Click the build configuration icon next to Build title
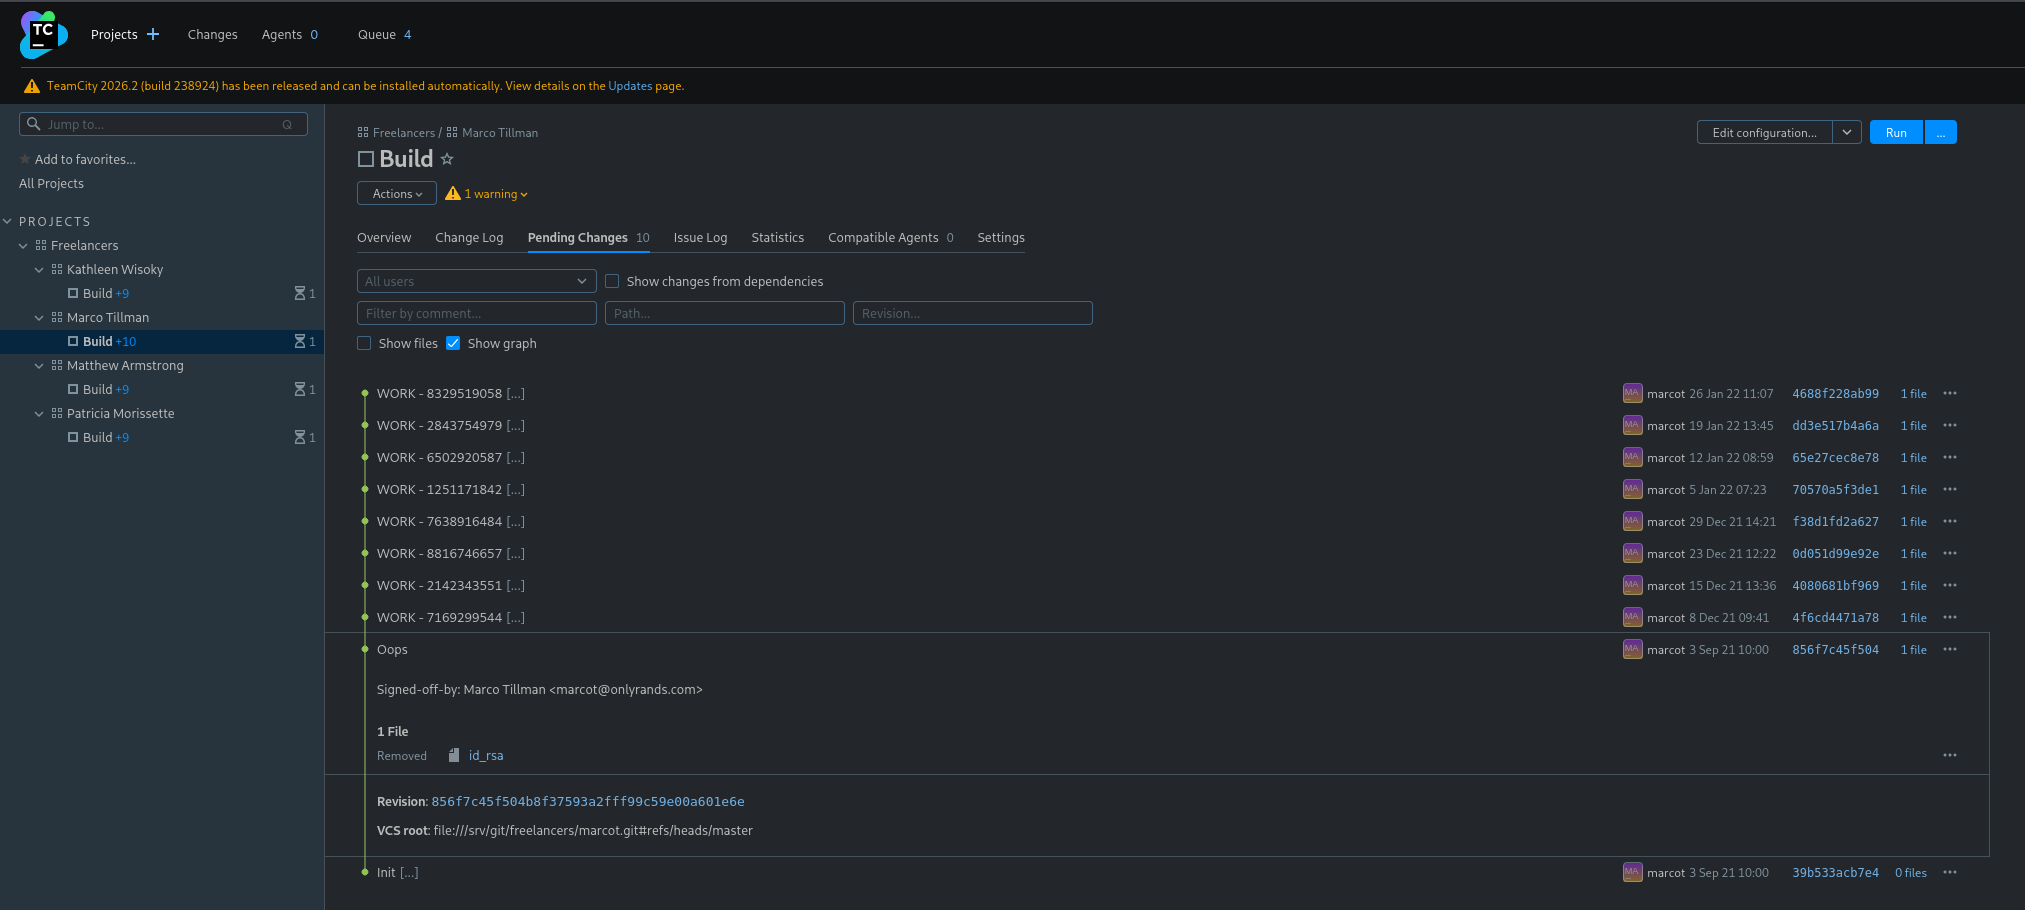2025x910 pixels. point(366,159)
